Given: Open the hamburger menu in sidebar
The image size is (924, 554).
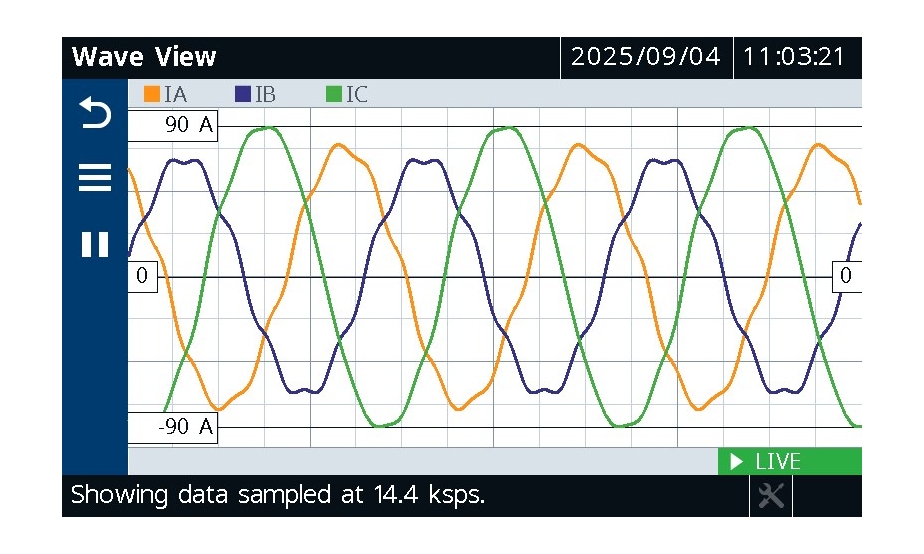Looking at the screenshot, I should click(x=95, y=179).
